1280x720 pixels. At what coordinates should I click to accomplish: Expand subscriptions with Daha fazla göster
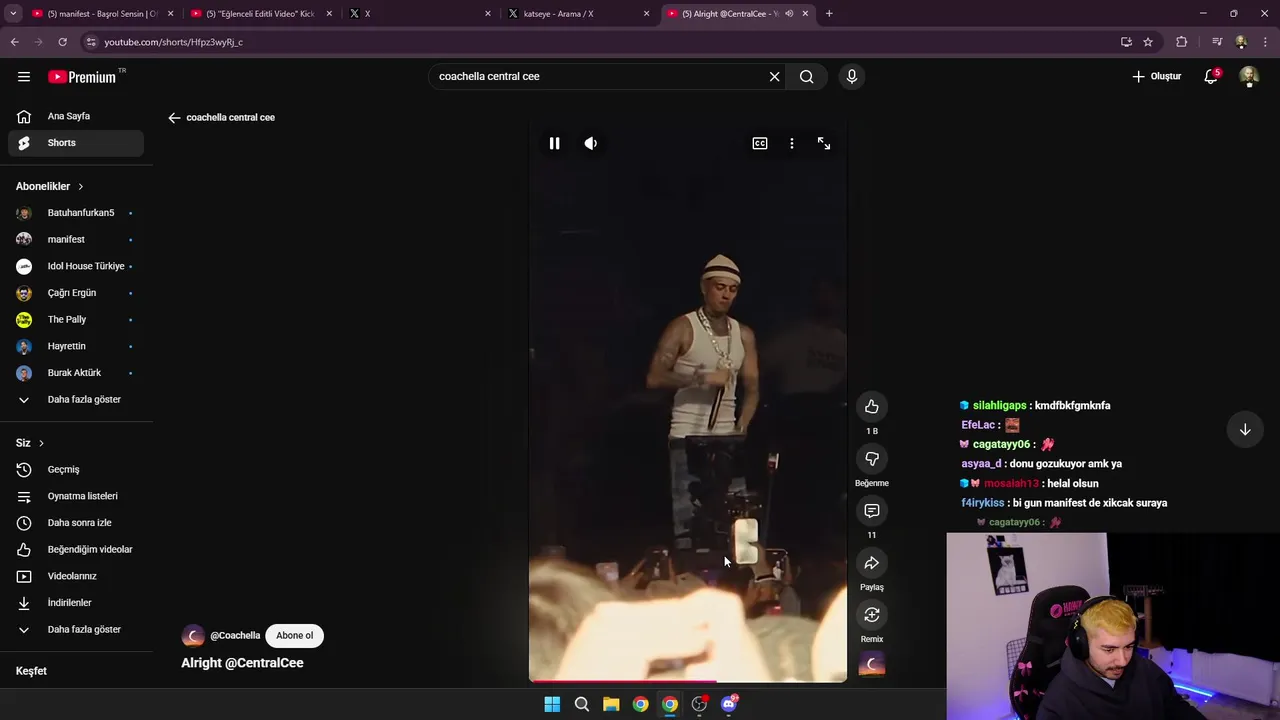76,399
